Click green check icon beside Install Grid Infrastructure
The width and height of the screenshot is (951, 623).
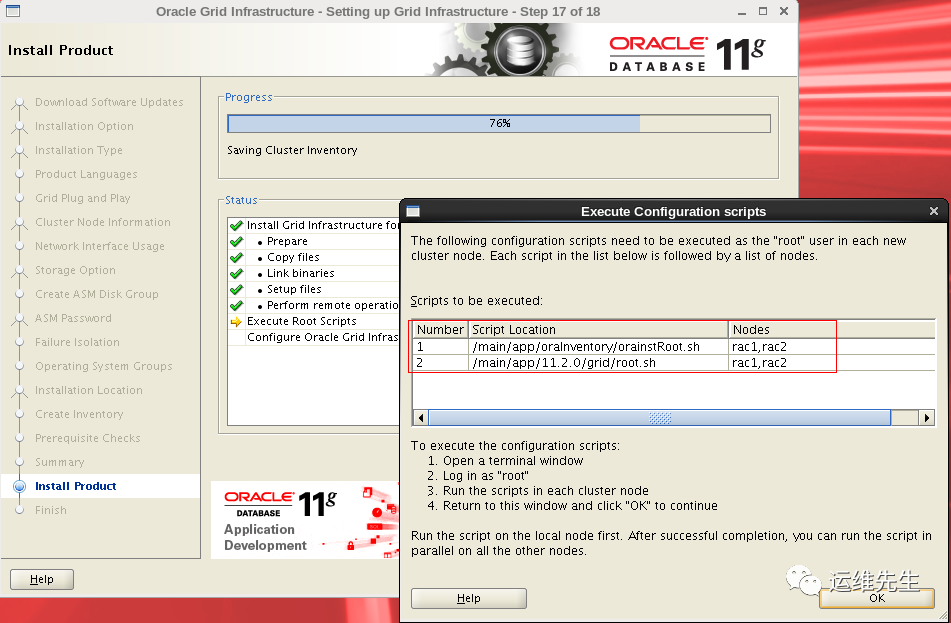[x=236, y=225]
